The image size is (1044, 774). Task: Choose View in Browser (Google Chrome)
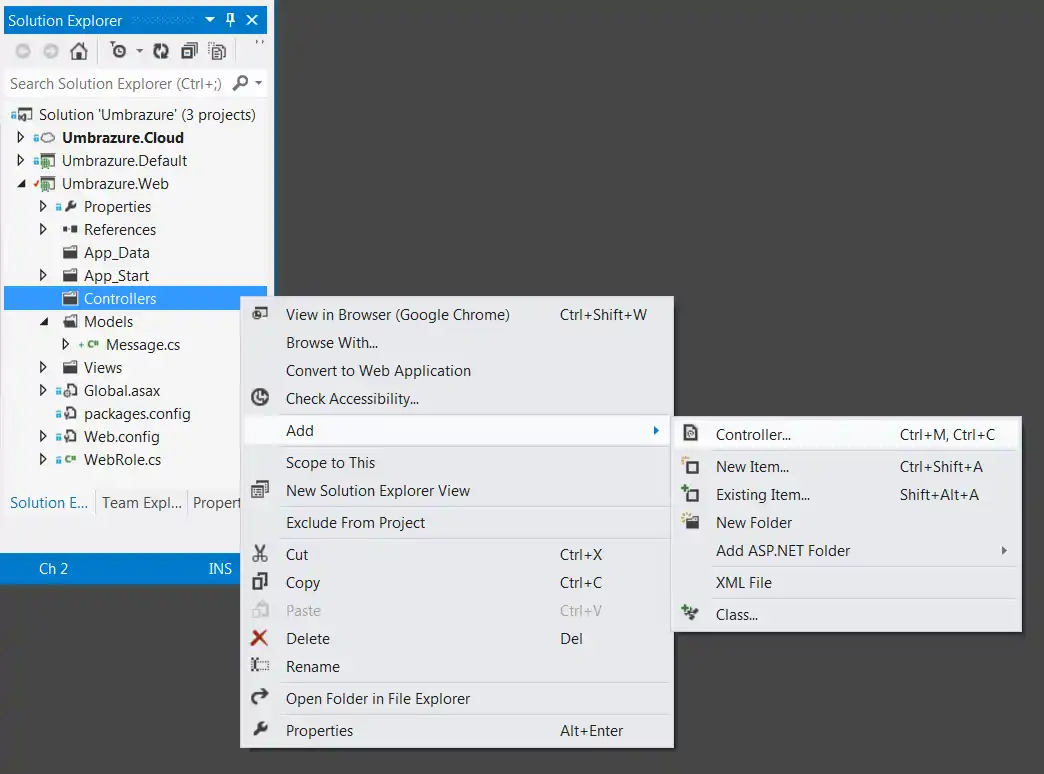coord(457,314)
